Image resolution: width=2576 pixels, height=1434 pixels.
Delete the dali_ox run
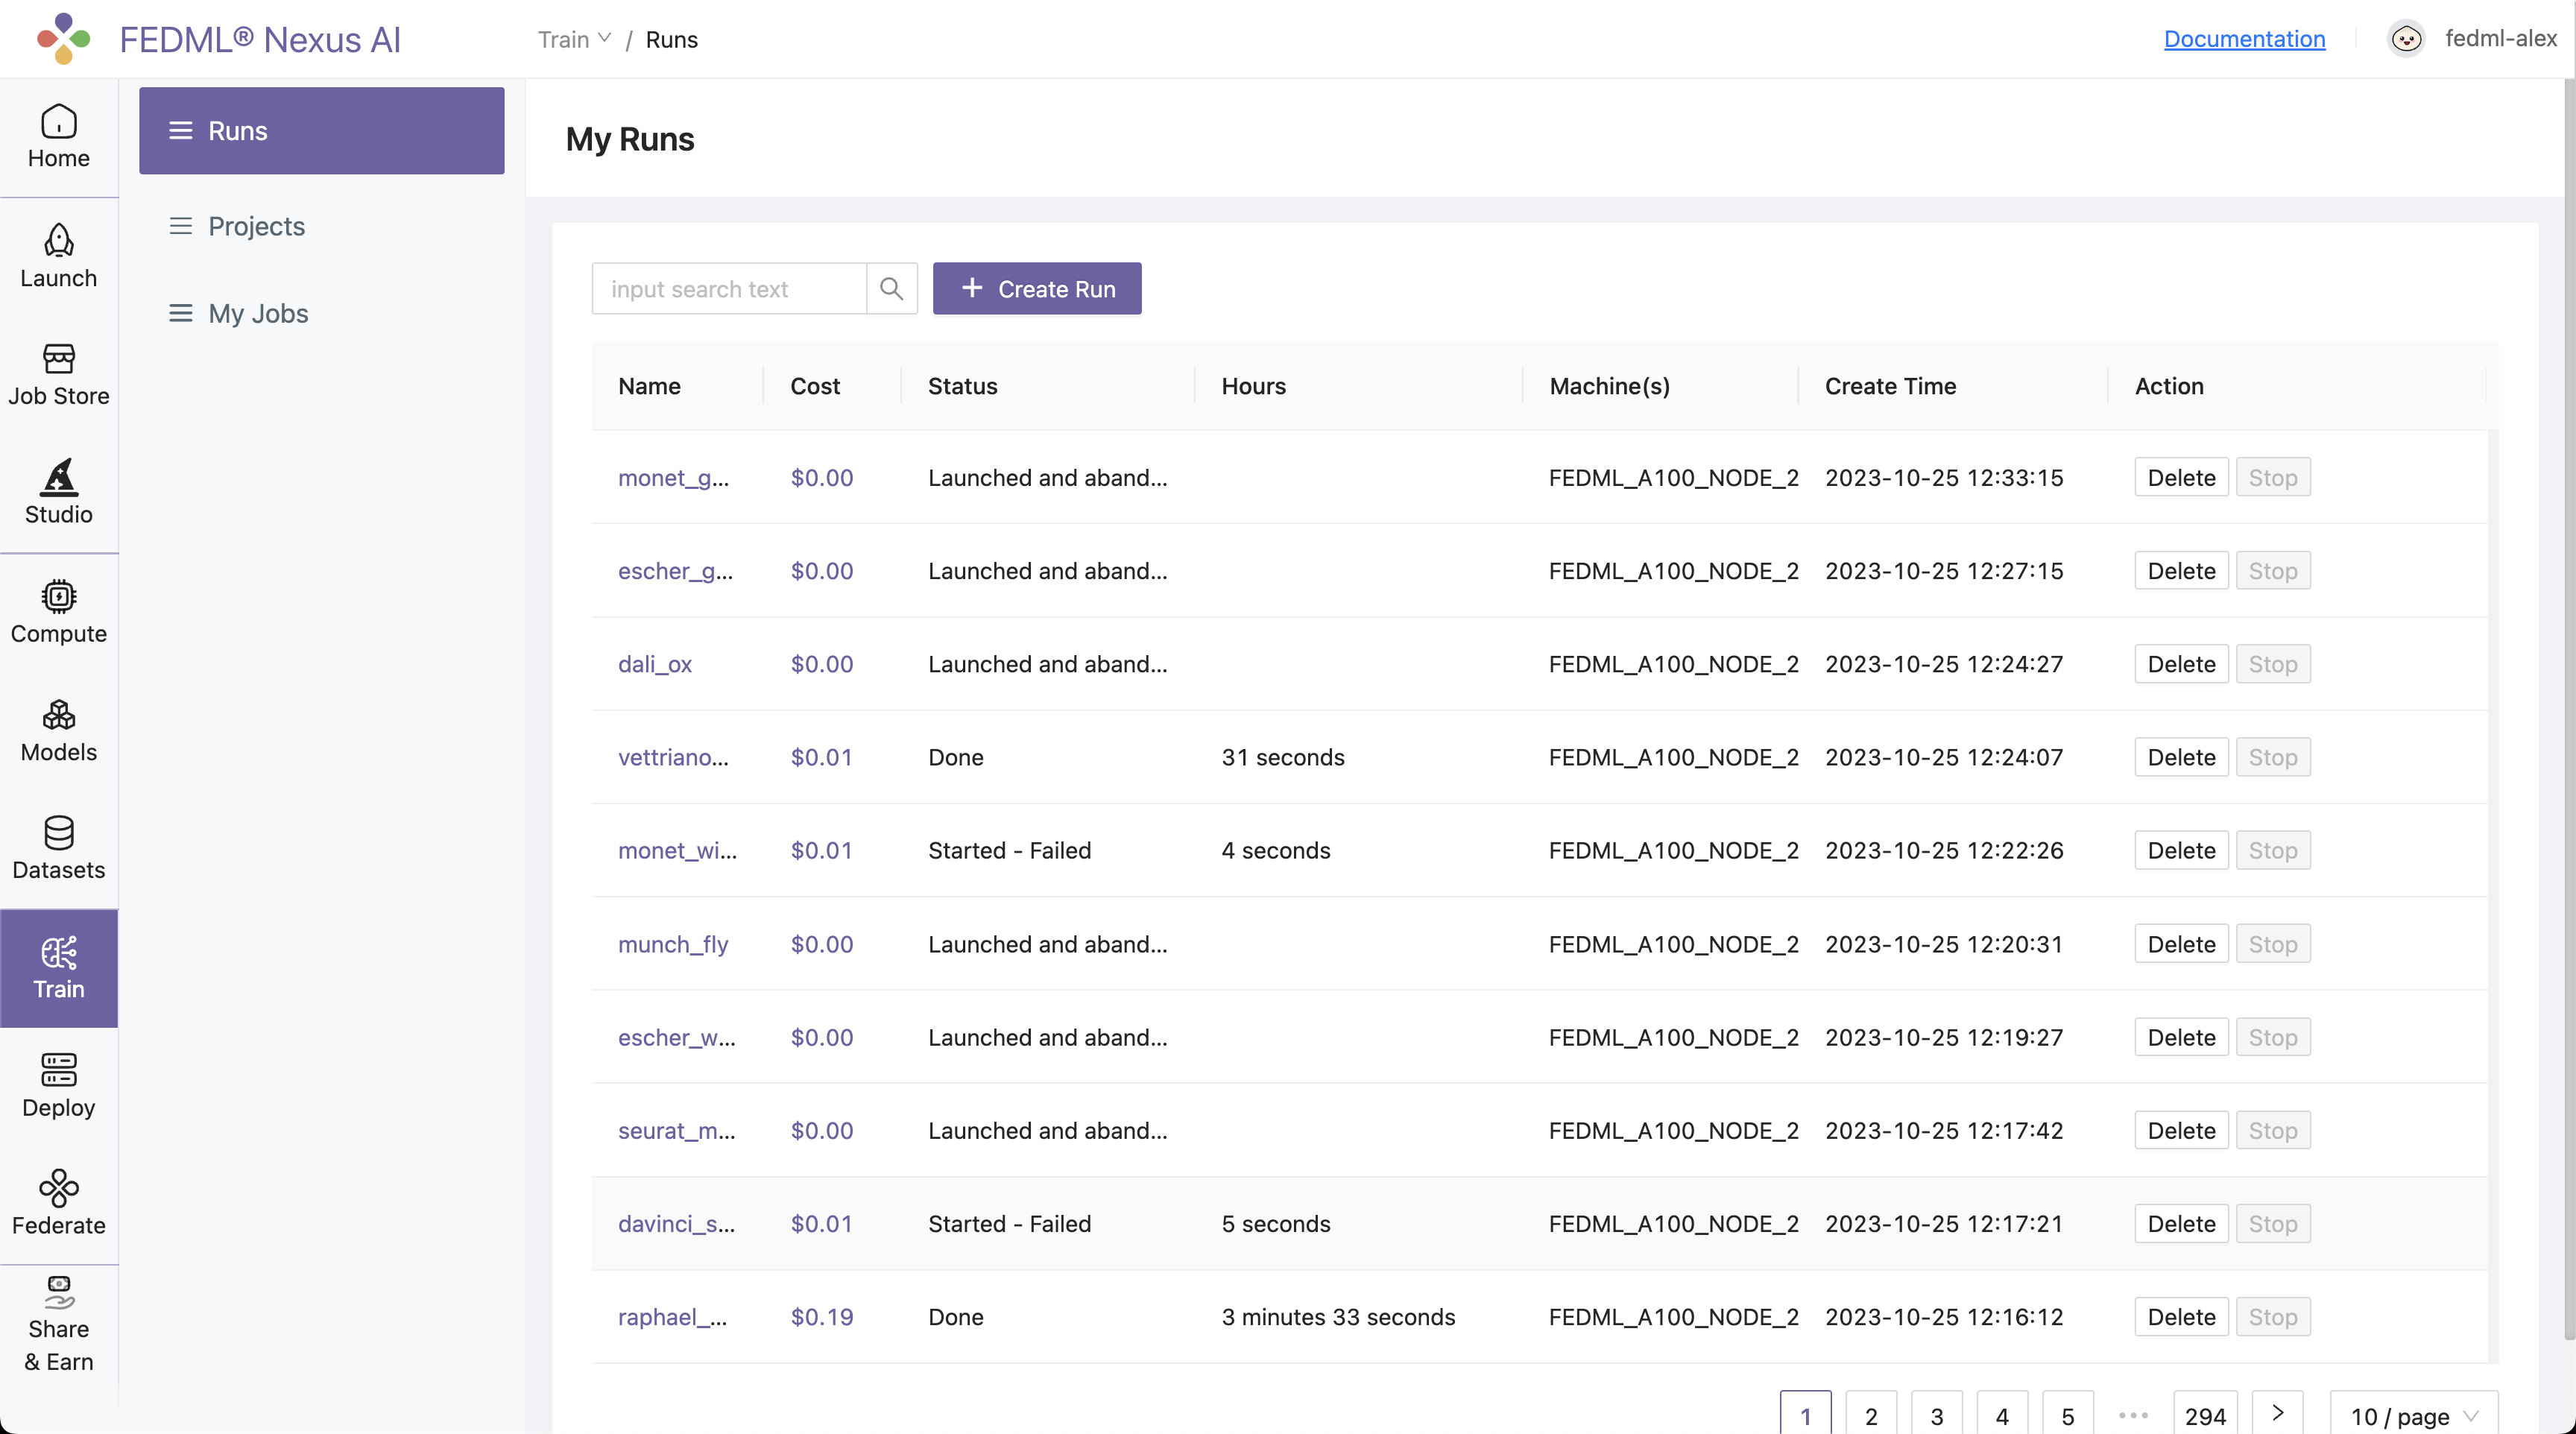pyautogui.click(x=2181, y=664)
